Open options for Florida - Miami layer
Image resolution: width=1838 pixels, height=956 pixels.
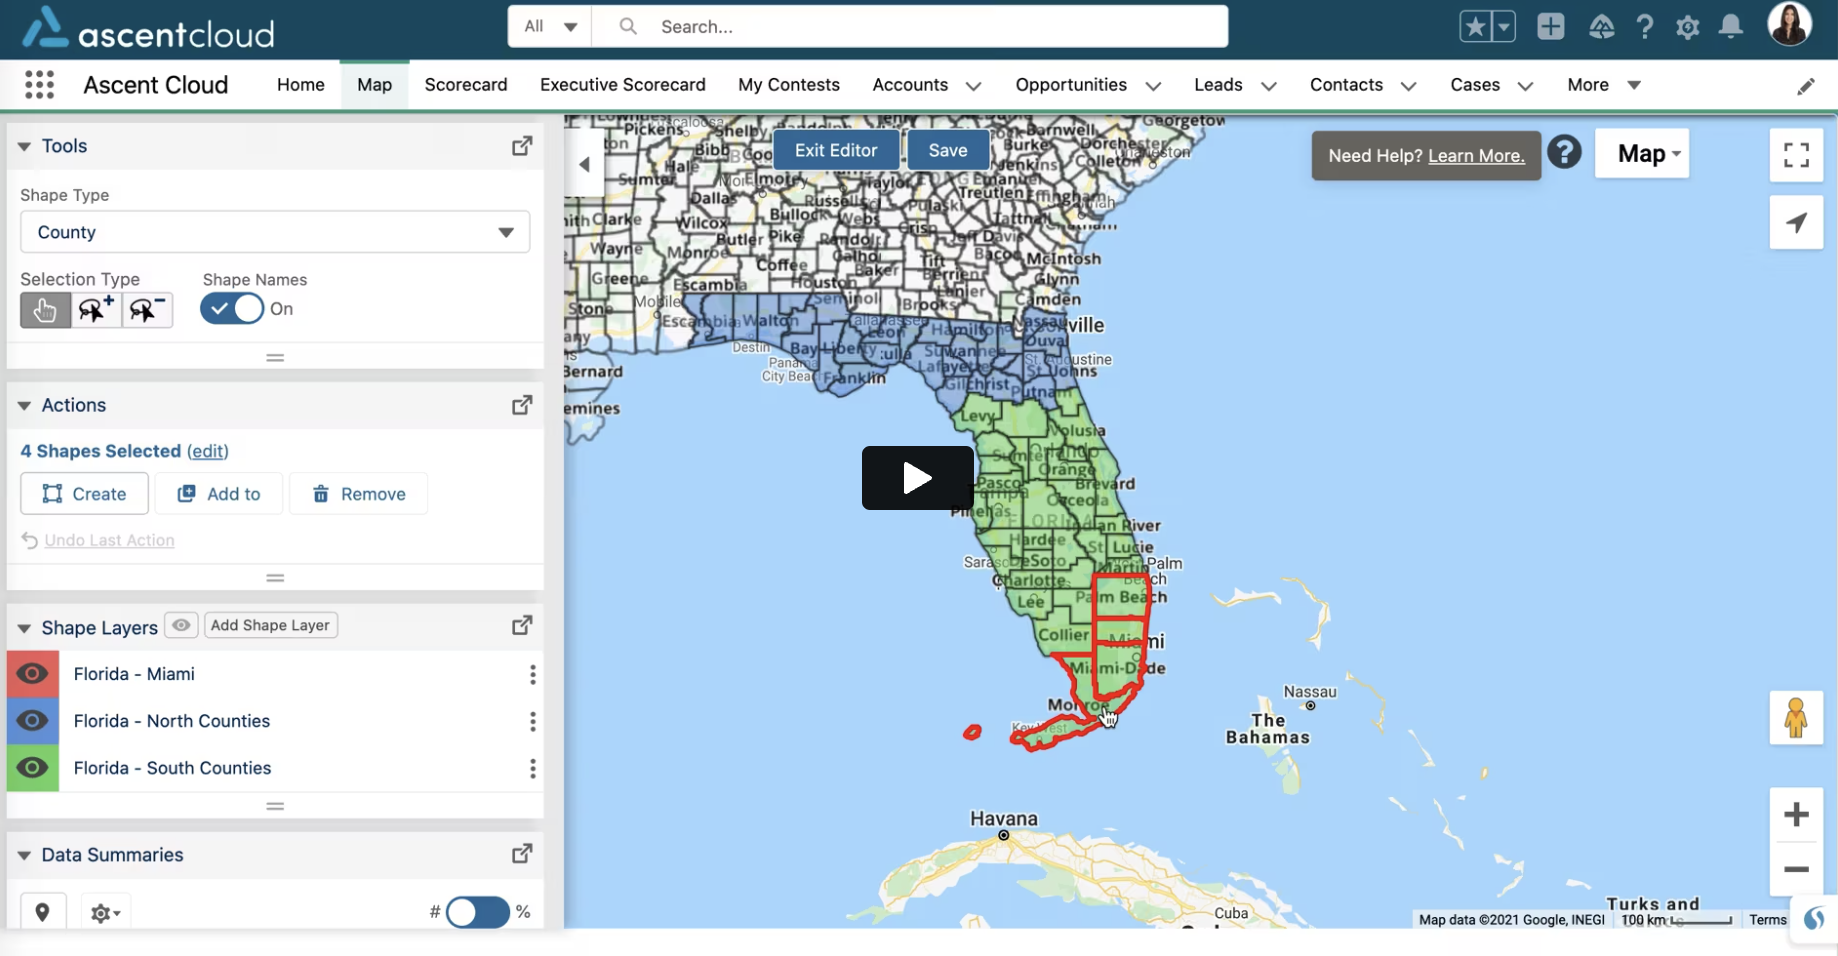(x=533, y=675)
